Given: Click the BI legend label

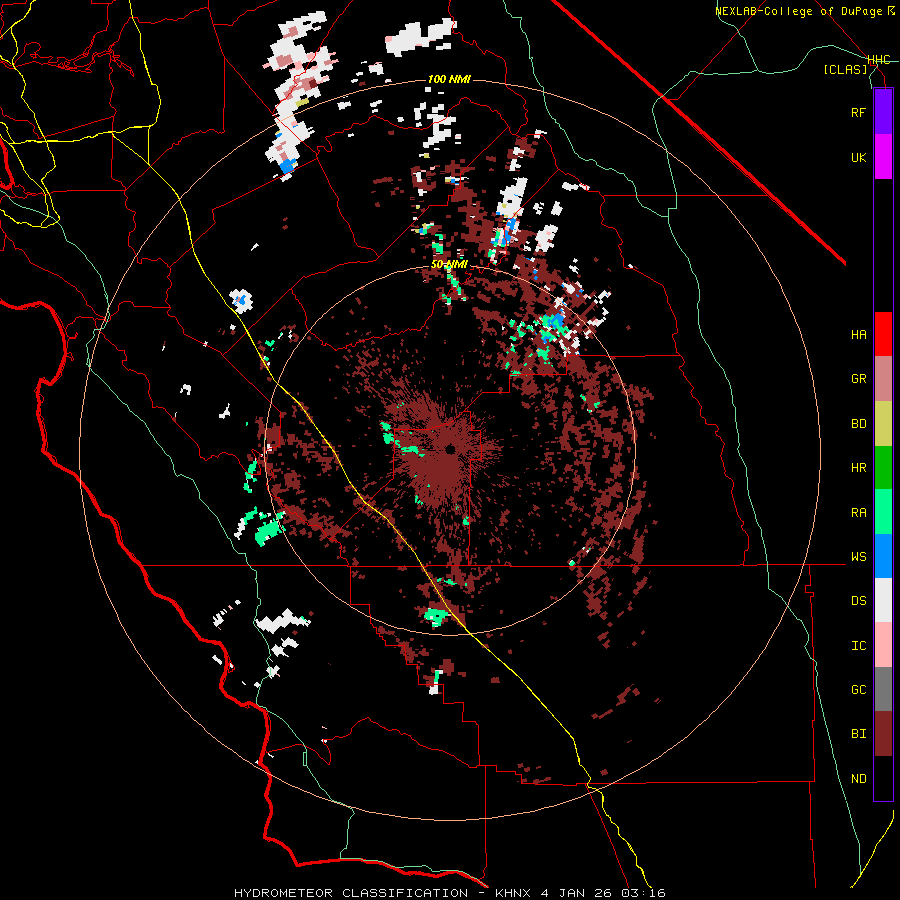Looking at the screenshot, I should tap(858, 734).
